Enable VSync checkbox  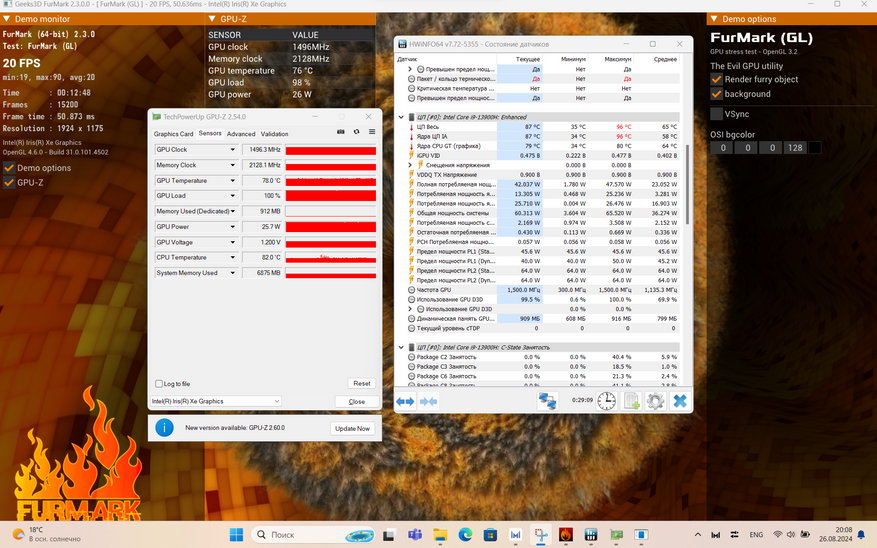716,114
